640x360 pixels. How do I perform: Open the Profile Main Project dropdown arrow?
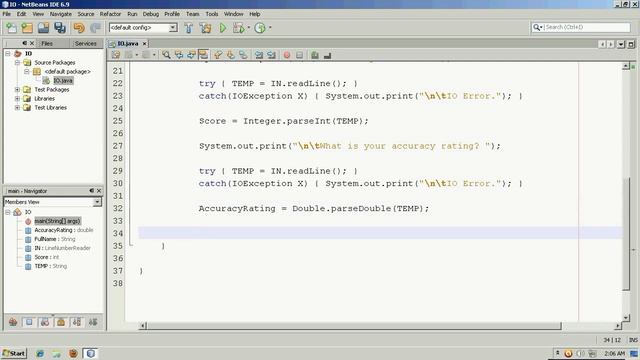(270, 28)
